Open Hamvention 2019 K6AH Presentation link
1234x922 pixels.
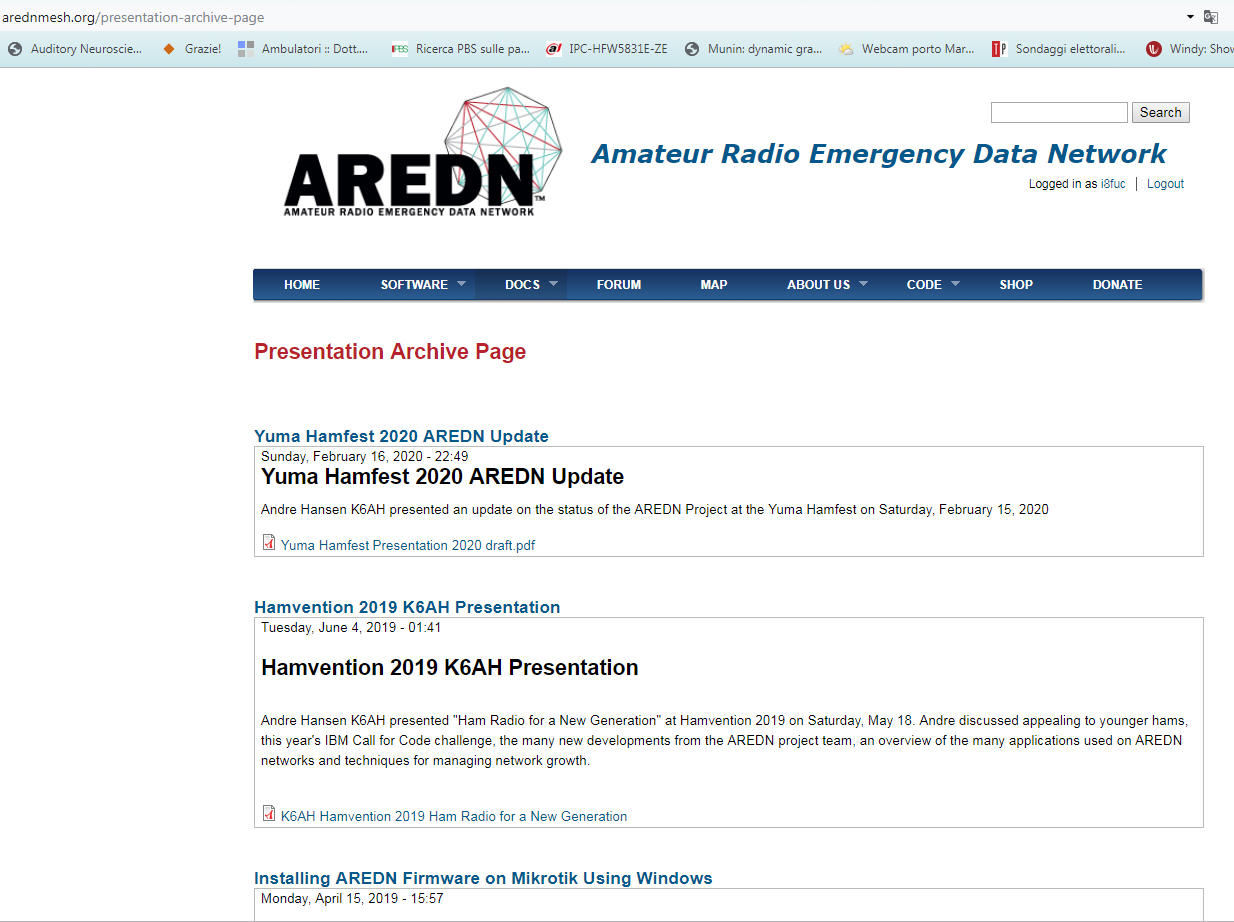pos(407,607)
